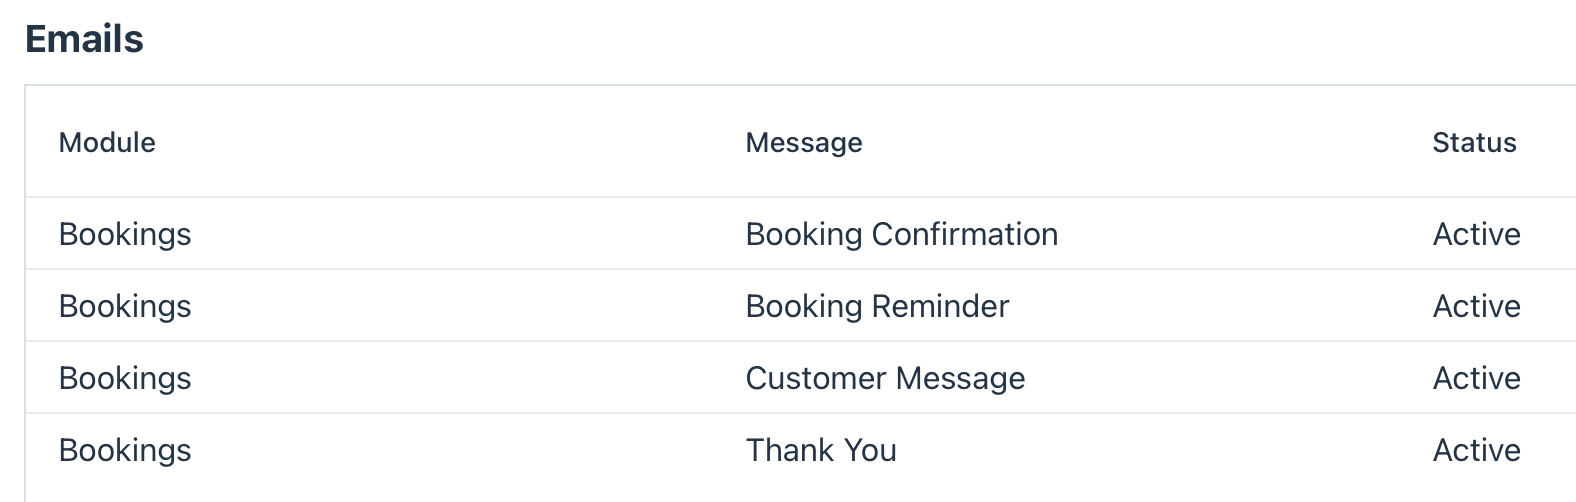Open the Booking Reminder message
The width and height of the screenshot is (1576, 502).
(x=878, y=306)
